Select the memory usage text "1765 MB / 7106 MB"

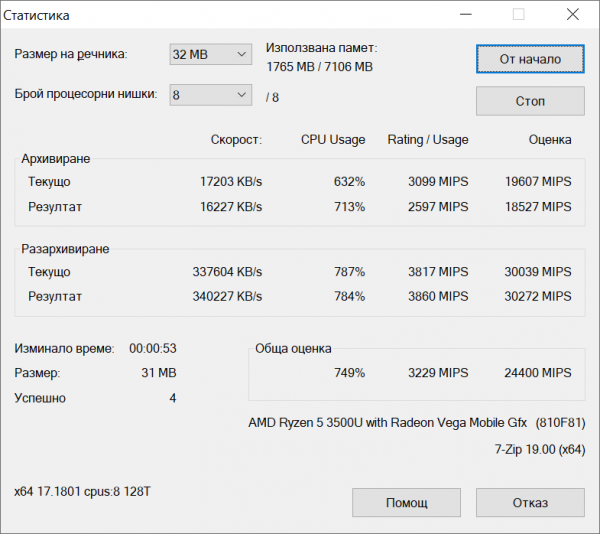coord(320,67)
